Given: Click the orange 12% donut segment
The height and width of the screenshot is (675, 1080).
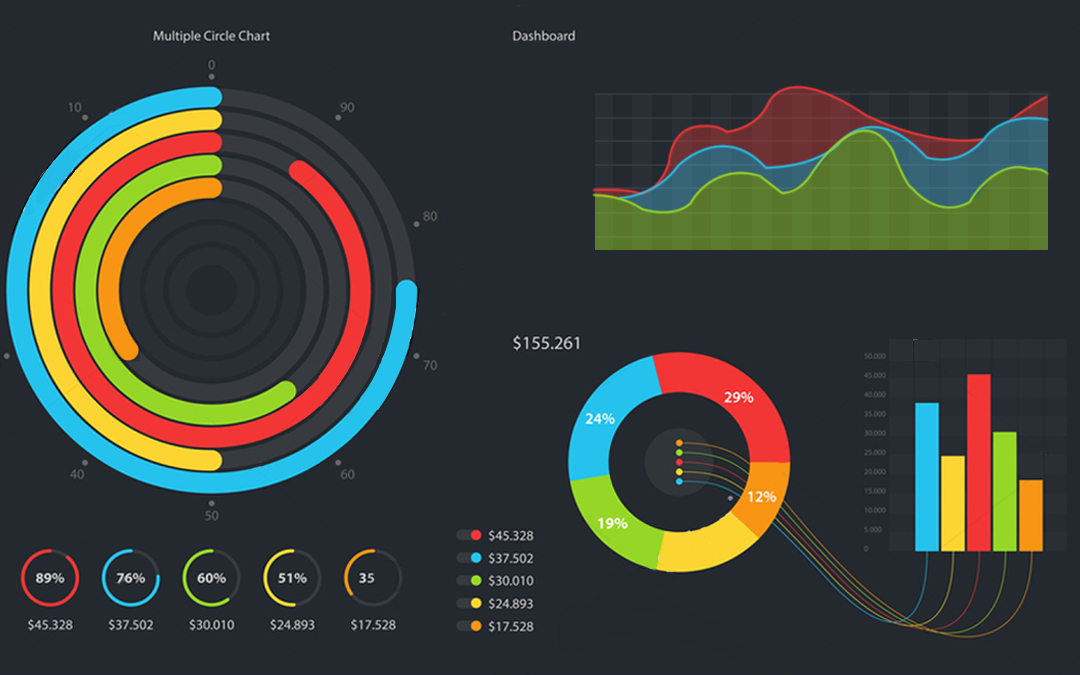Looking at the screenshot, I should (762, 495).
